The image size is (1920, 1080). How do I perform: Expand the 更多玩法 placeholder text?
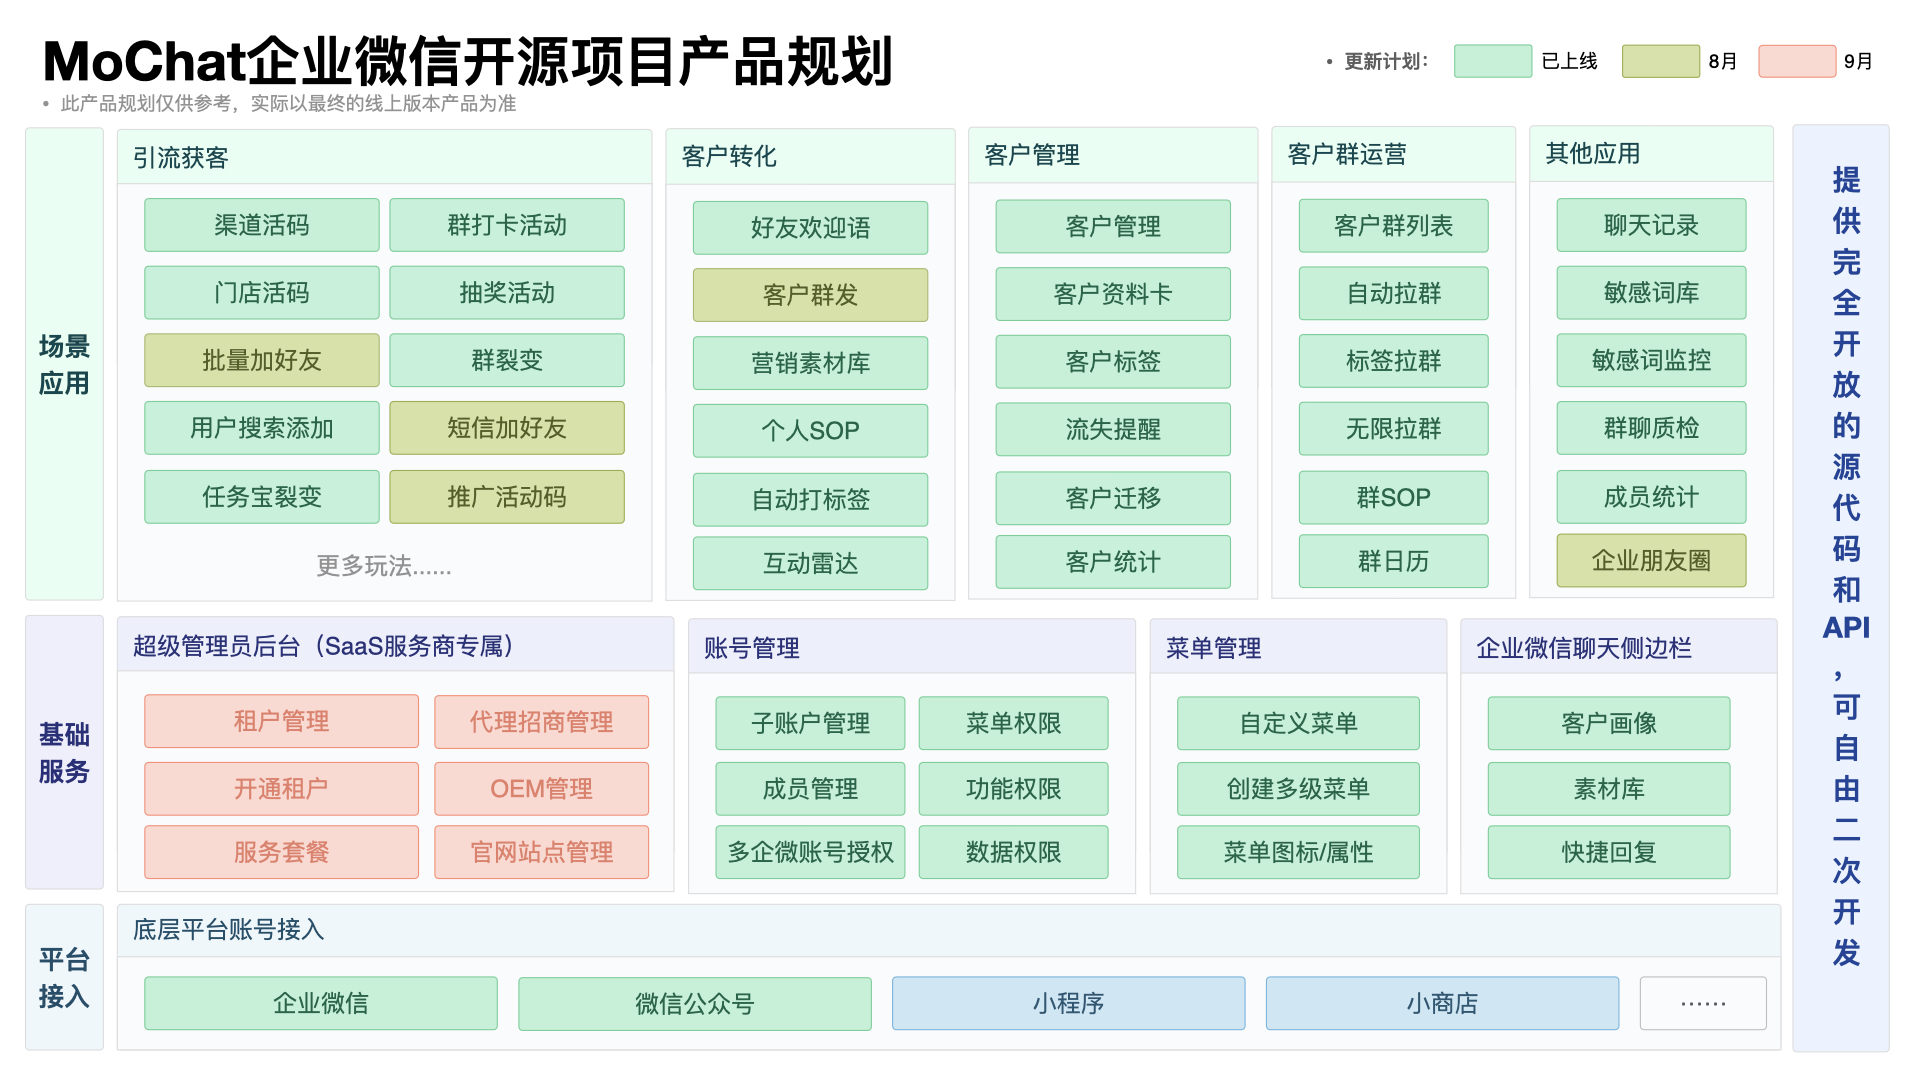383,566
